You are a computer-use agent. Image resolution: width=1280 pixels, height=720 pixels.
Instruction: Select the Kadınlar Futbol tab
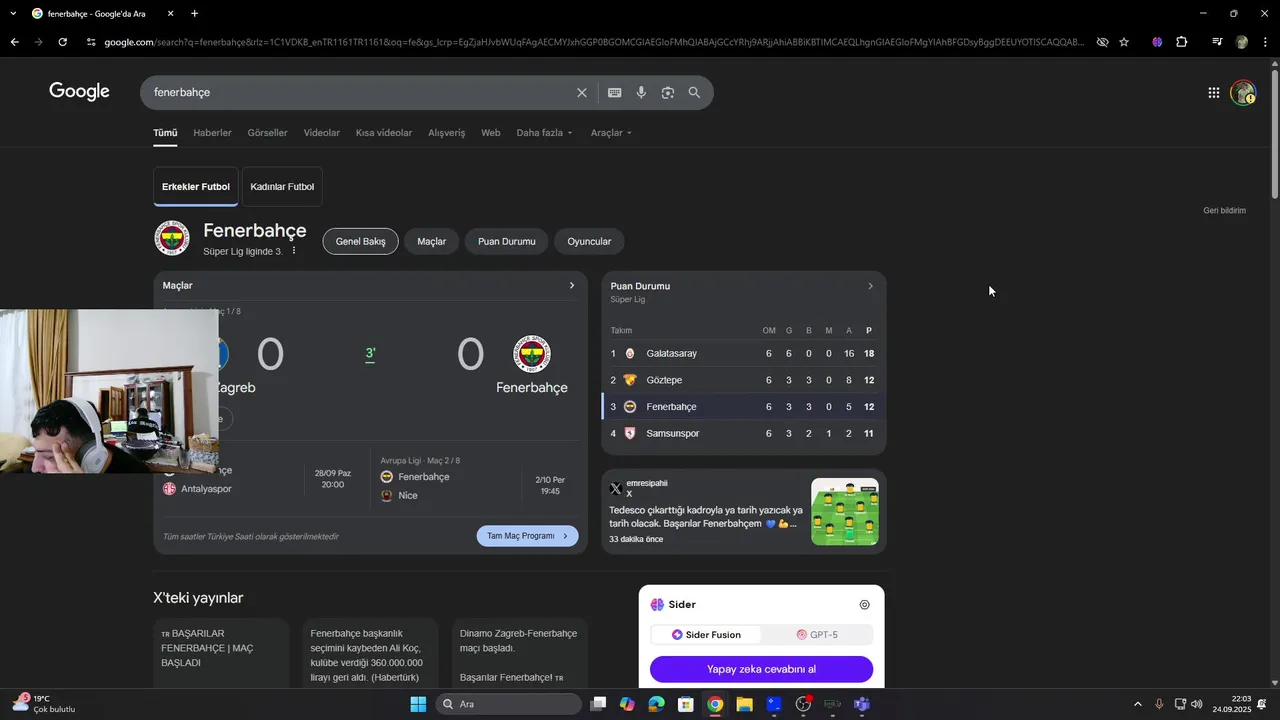(x=282, y=187)
